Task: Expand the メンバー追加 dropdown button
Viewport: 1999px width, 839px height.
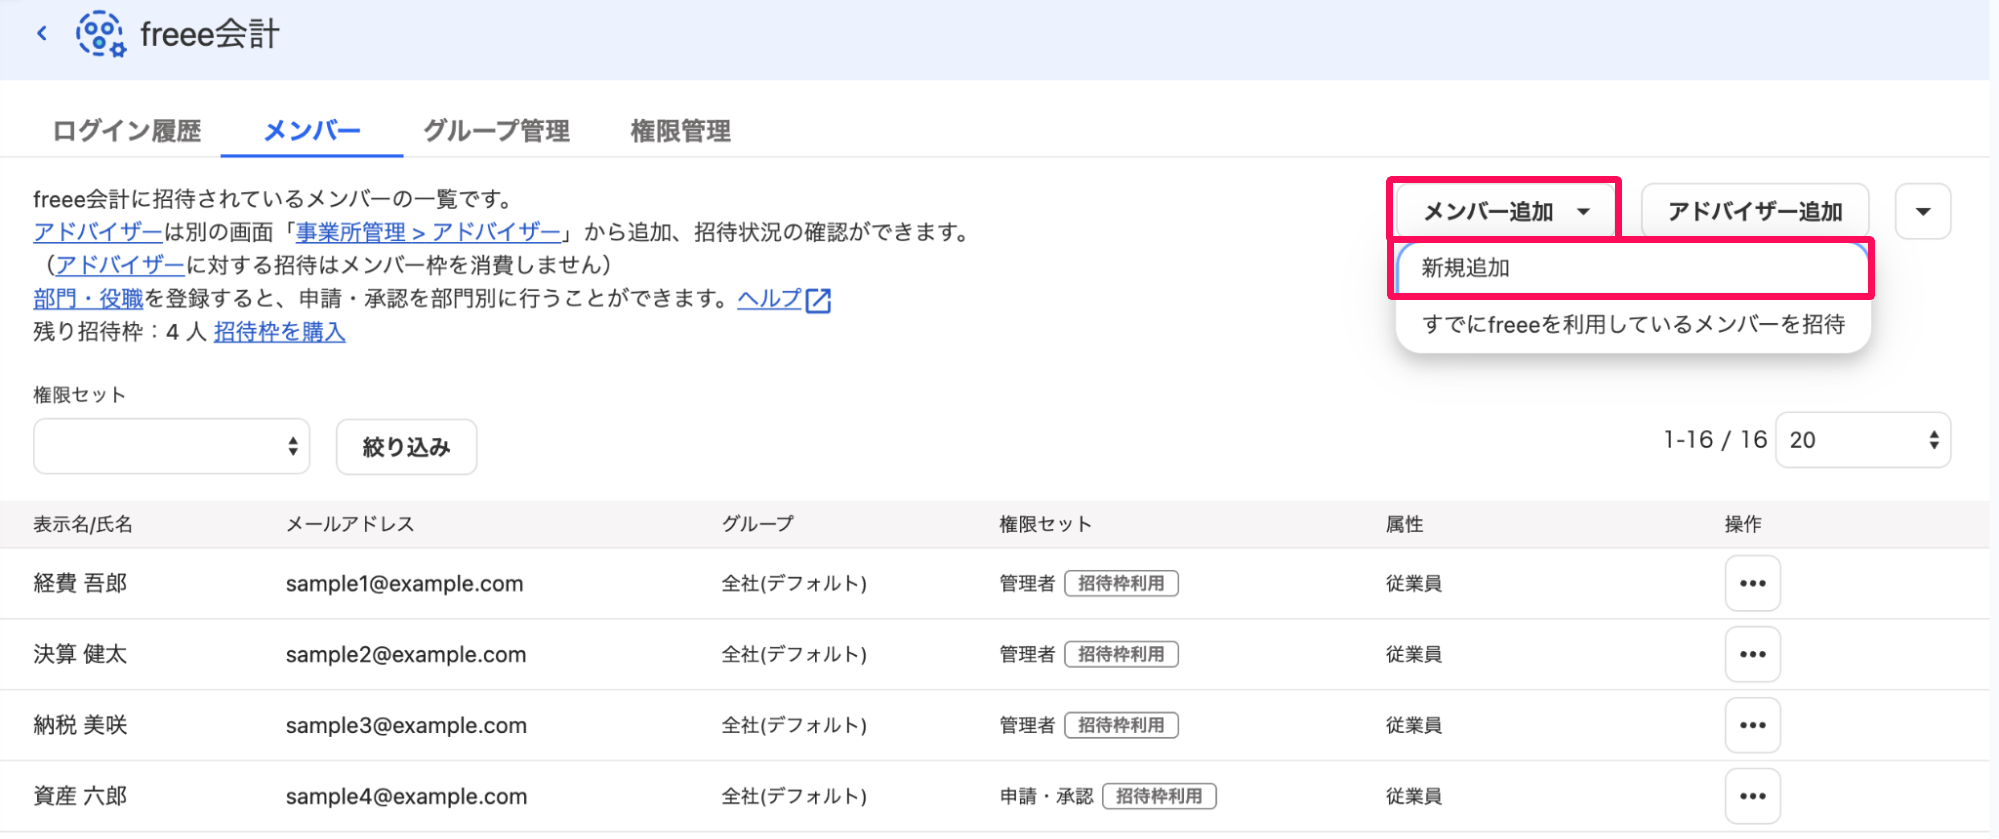Action: click(x=1504, y=211)
